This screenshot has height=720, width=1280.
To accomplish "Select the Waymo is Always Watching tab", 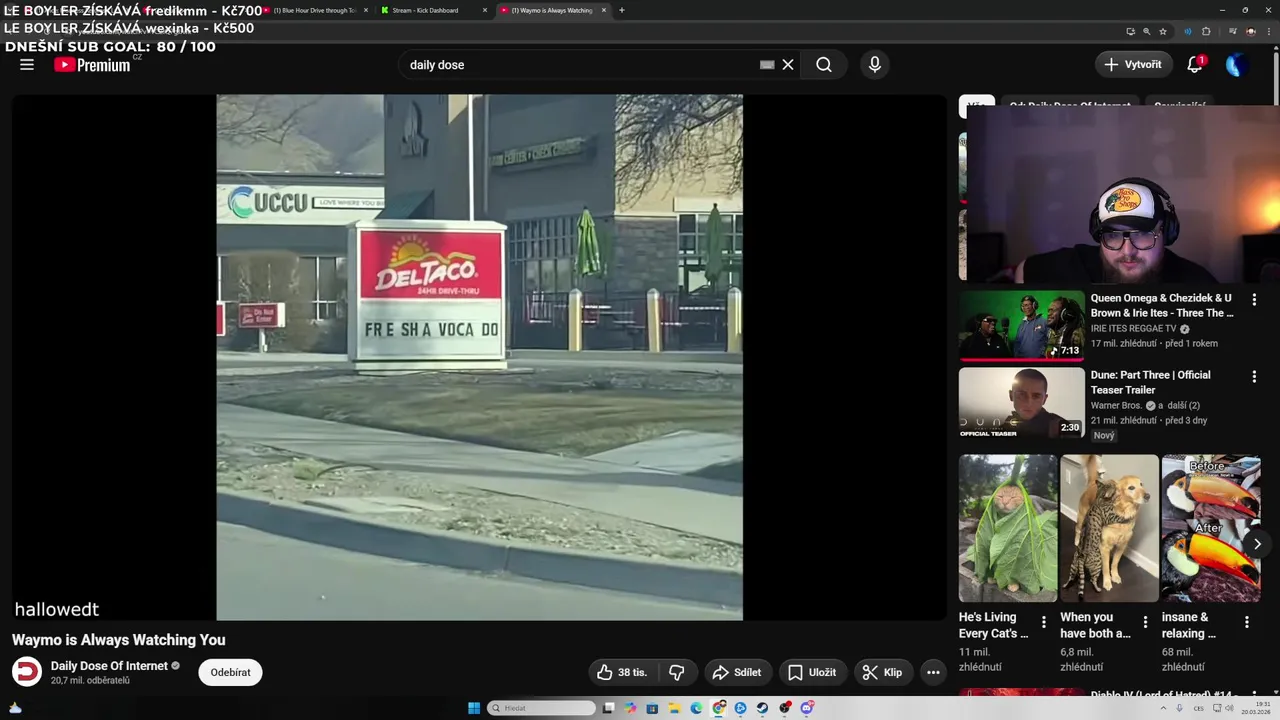I will 551,10.
